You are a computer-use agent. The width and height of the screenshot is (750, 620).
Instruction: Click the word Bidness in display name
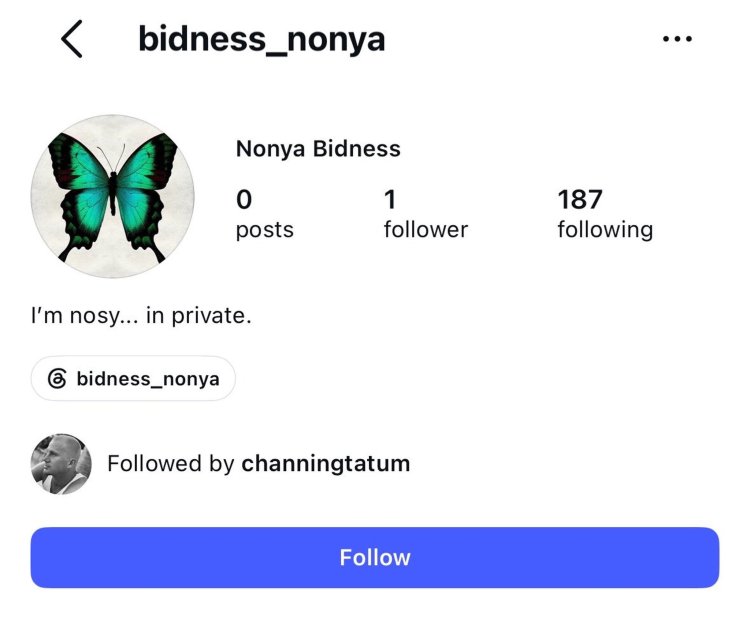[356, 148]
